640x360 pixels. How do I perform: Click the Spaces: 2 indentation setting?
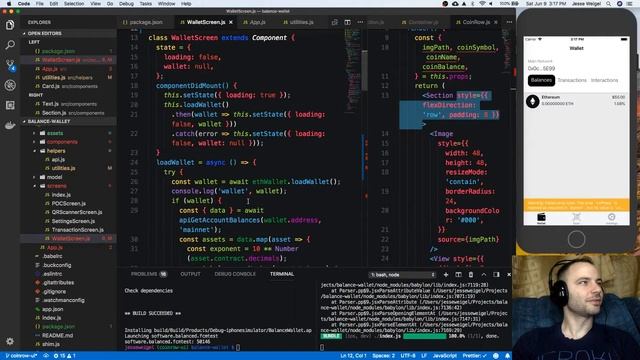383,356
